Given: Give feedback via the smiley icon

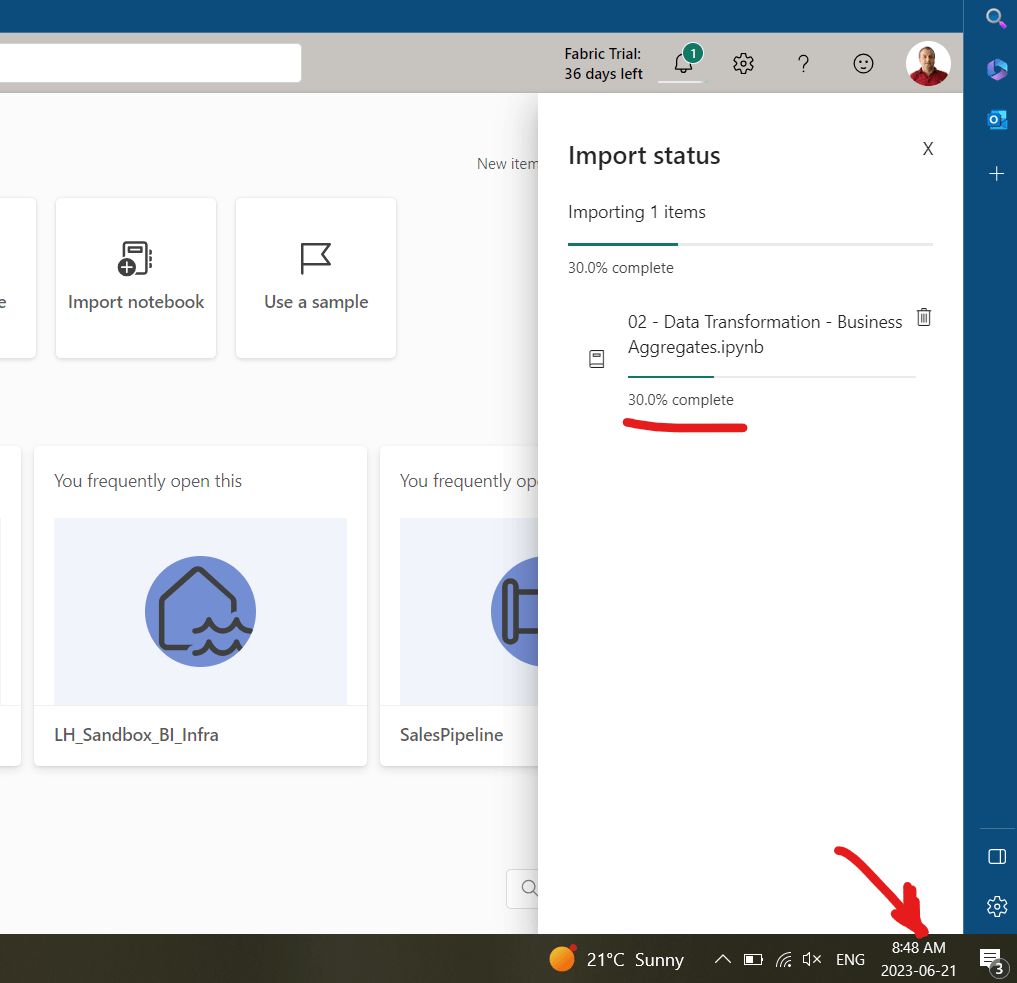Looking at the screenshot, I should pyautogui.click(x=863, y=63).
